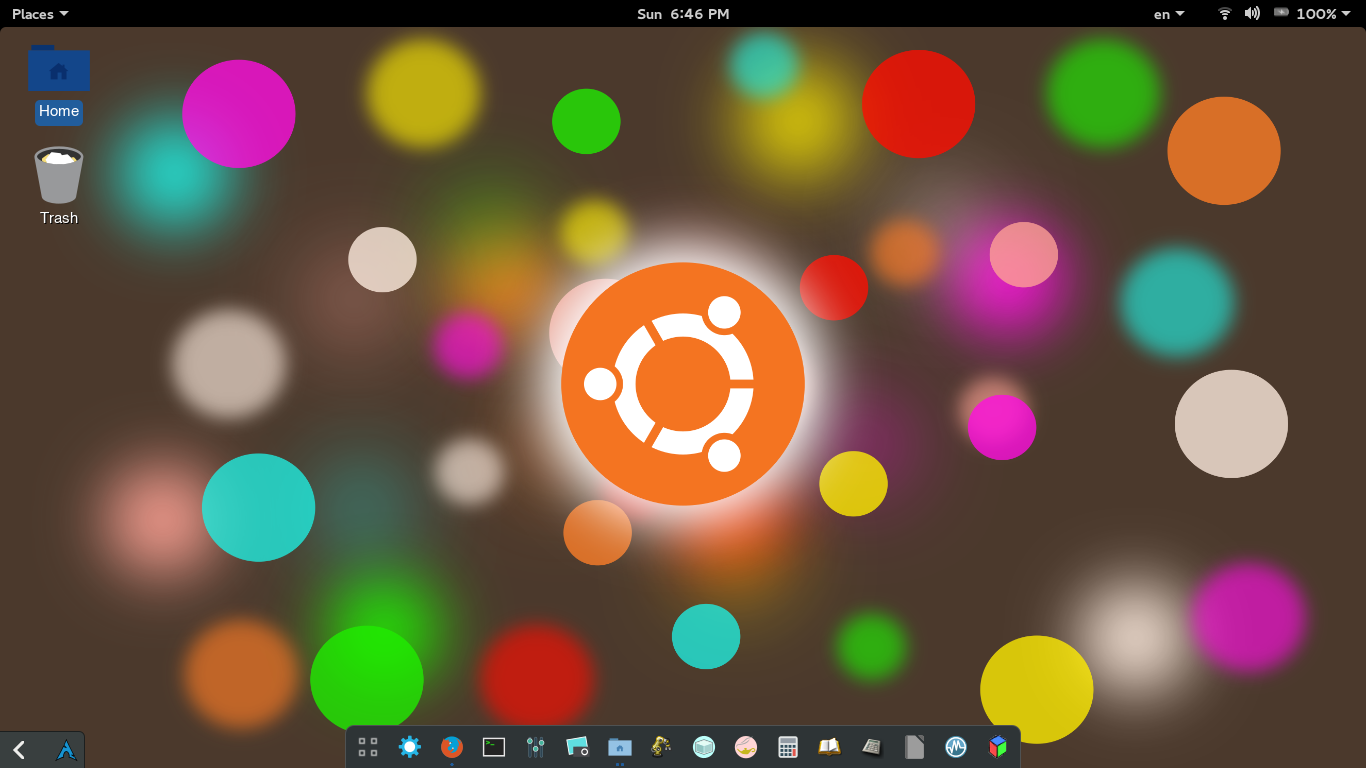Click the 100% battery percentage text

pos(1316,14)
